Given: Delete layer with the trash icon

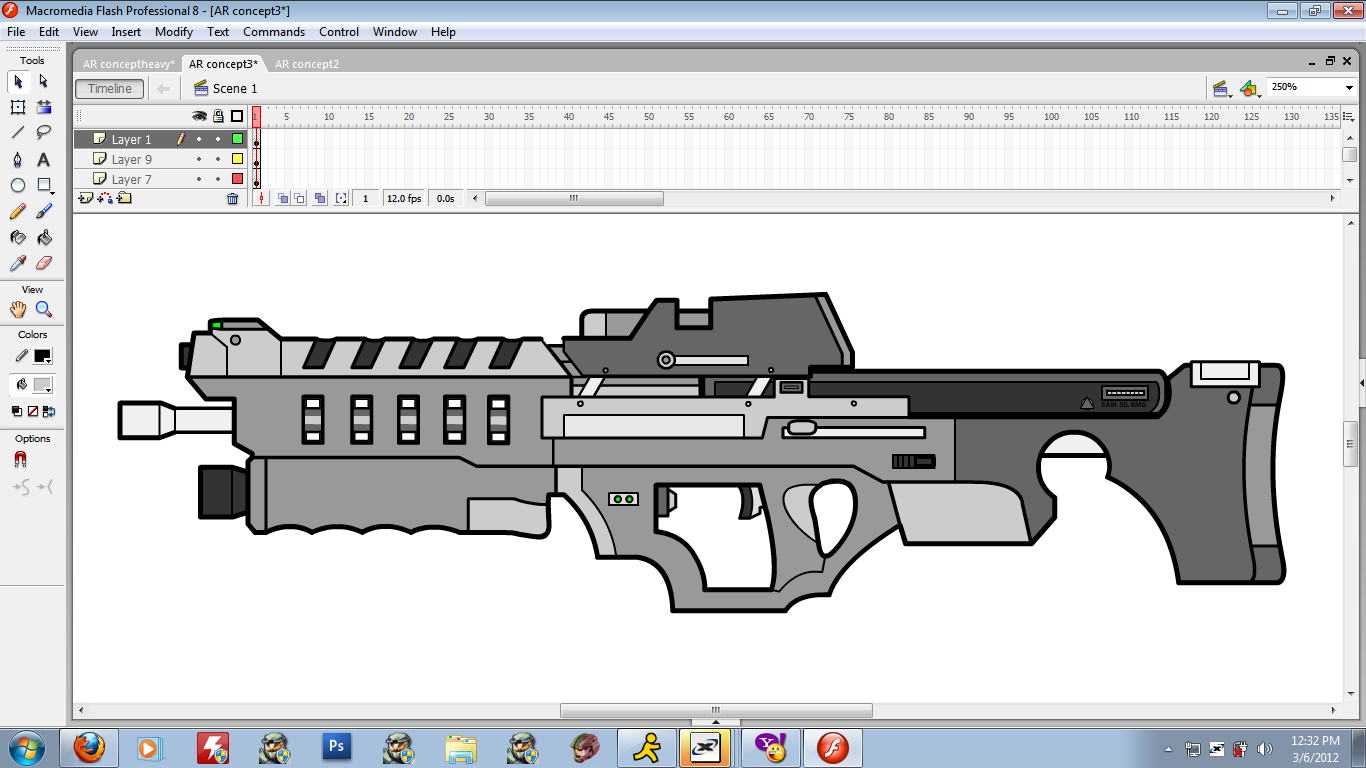Looking at the screenshot, I should (233, 199).
